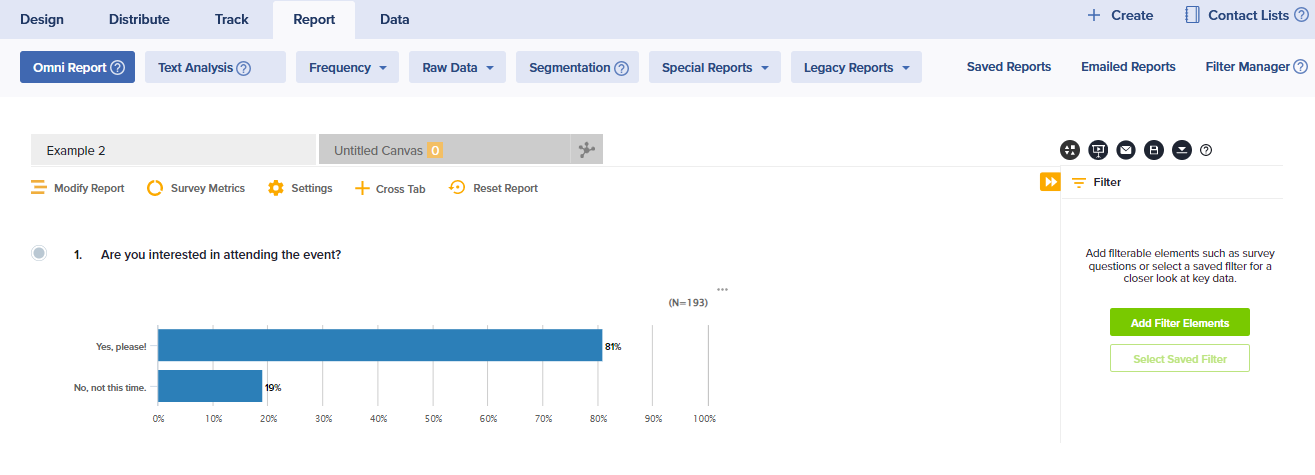The width and height of the screenshot is (1315, 475).
Task: Open the Legacy Reports dropdown
Action: (x=856, y=68)
